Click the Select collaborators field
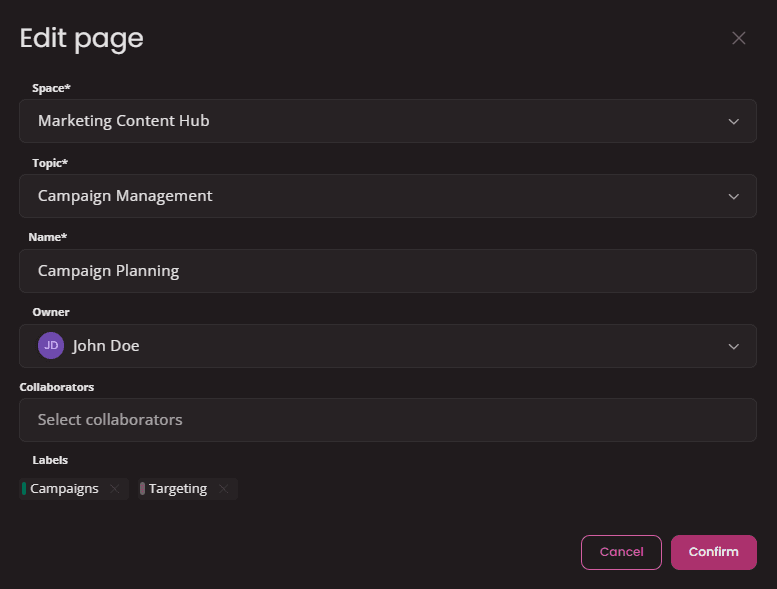Viewport: 777px width, 589px height. coord(388,420)
